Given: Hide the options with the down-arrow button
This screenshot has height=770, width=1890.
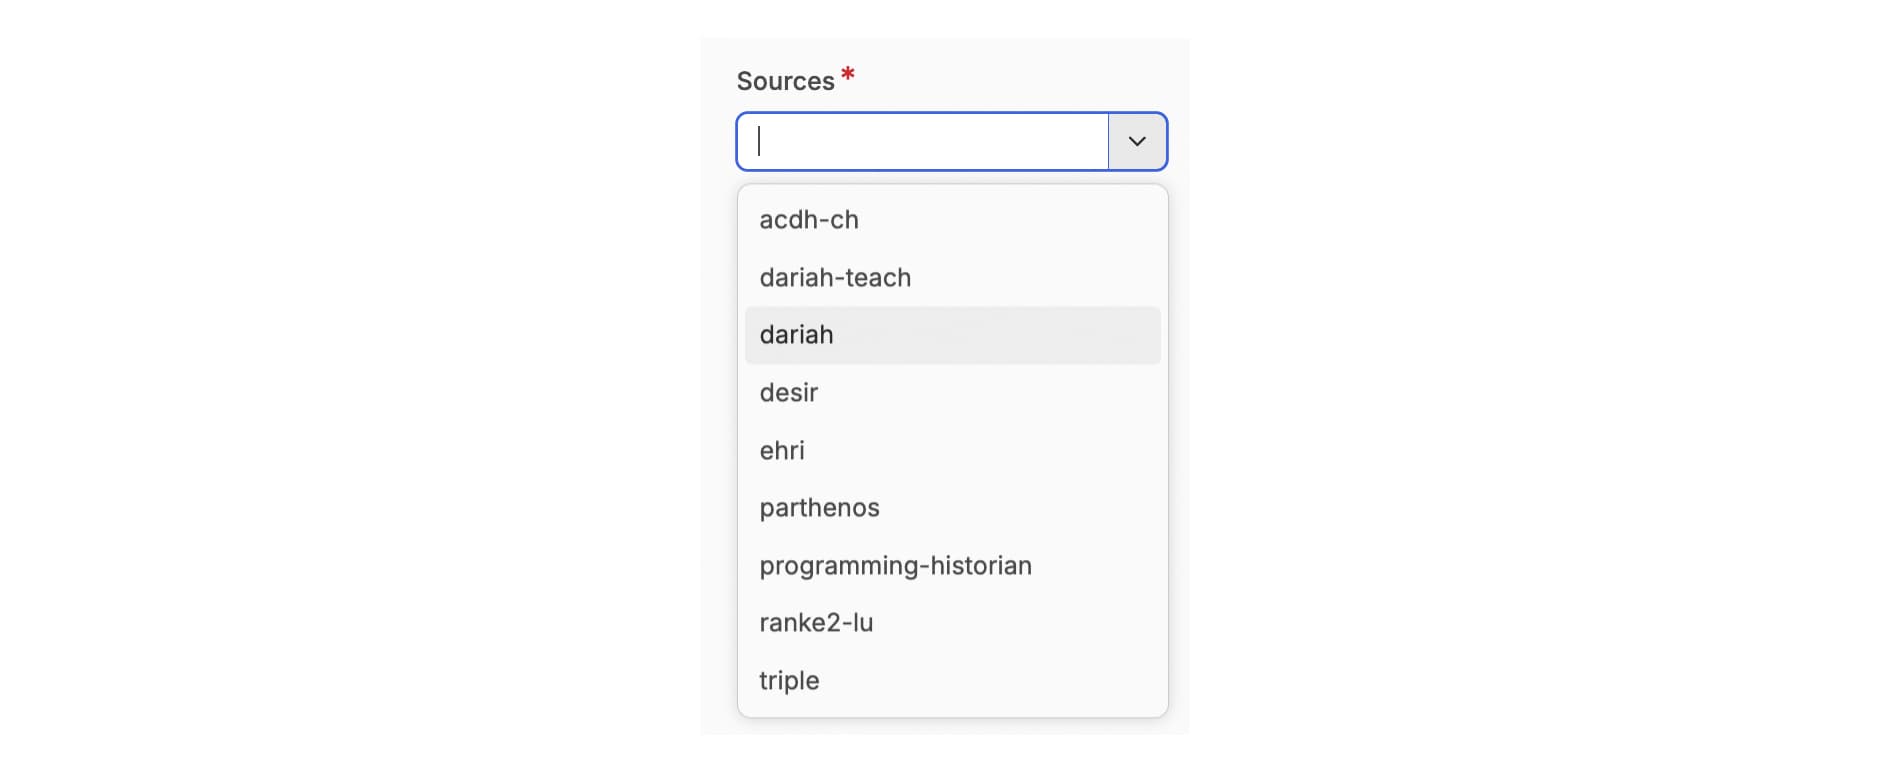Looking at the screenshot, I should tap(1137, 141).
